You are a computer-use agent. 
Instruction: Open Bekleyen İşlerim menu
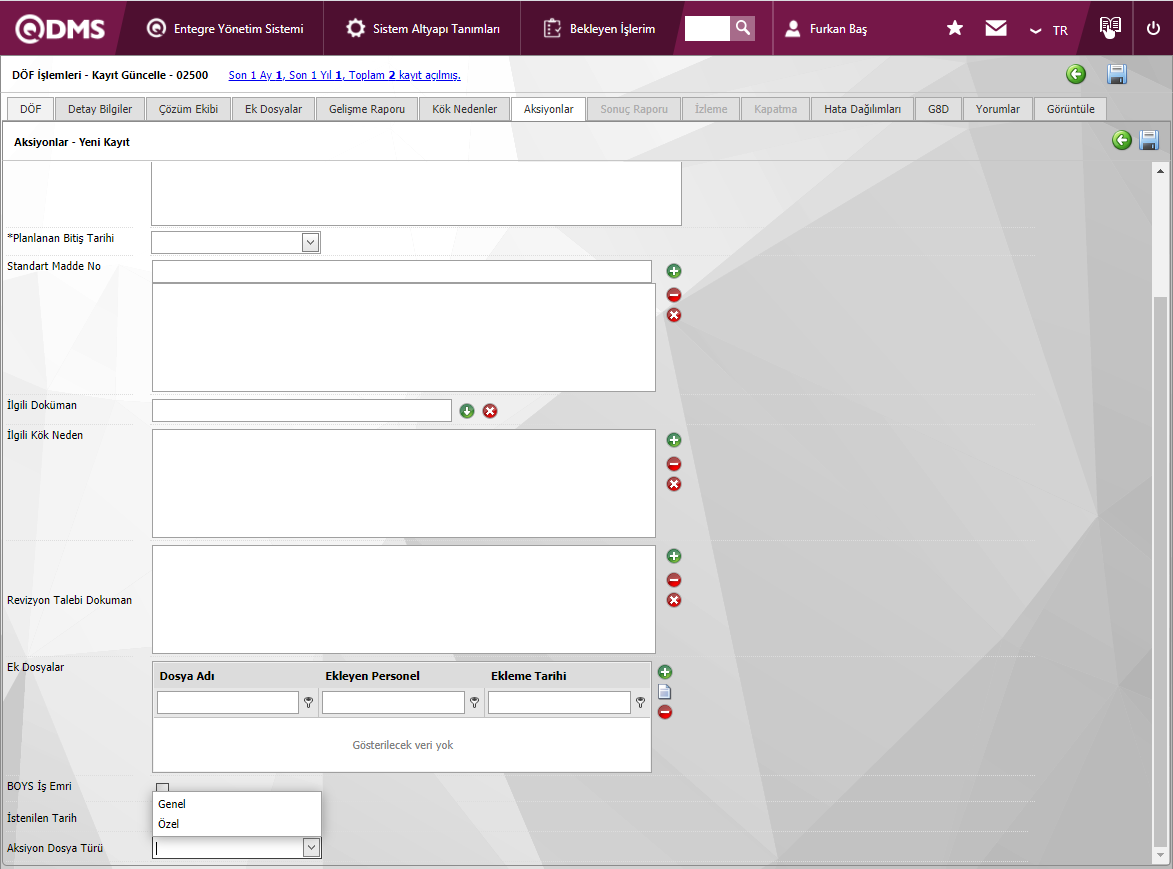tap(599, 28)
